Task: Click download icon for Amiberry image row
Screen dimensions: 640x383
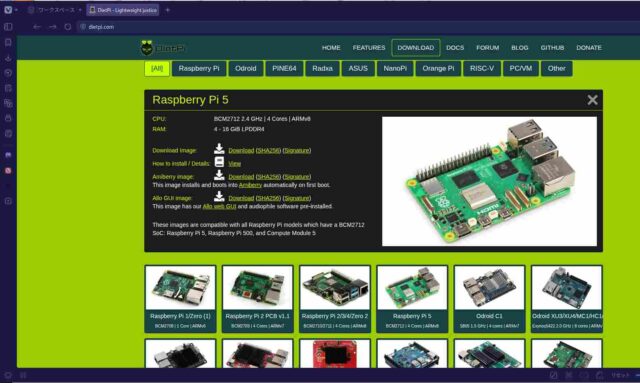Action: [219, 175]
